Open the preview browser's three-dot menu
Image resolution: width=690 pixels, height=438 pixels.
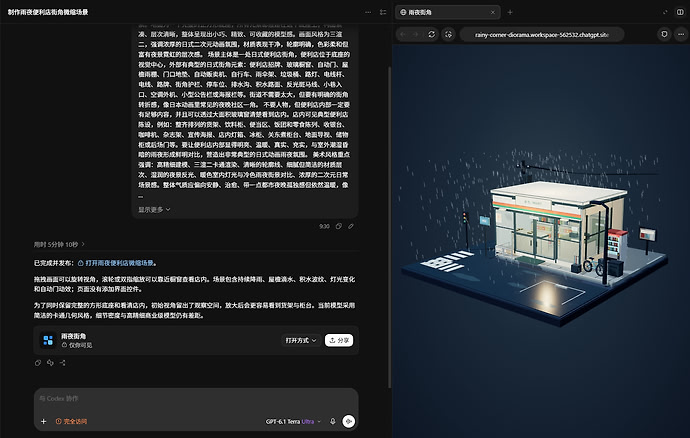coord(681,34)
